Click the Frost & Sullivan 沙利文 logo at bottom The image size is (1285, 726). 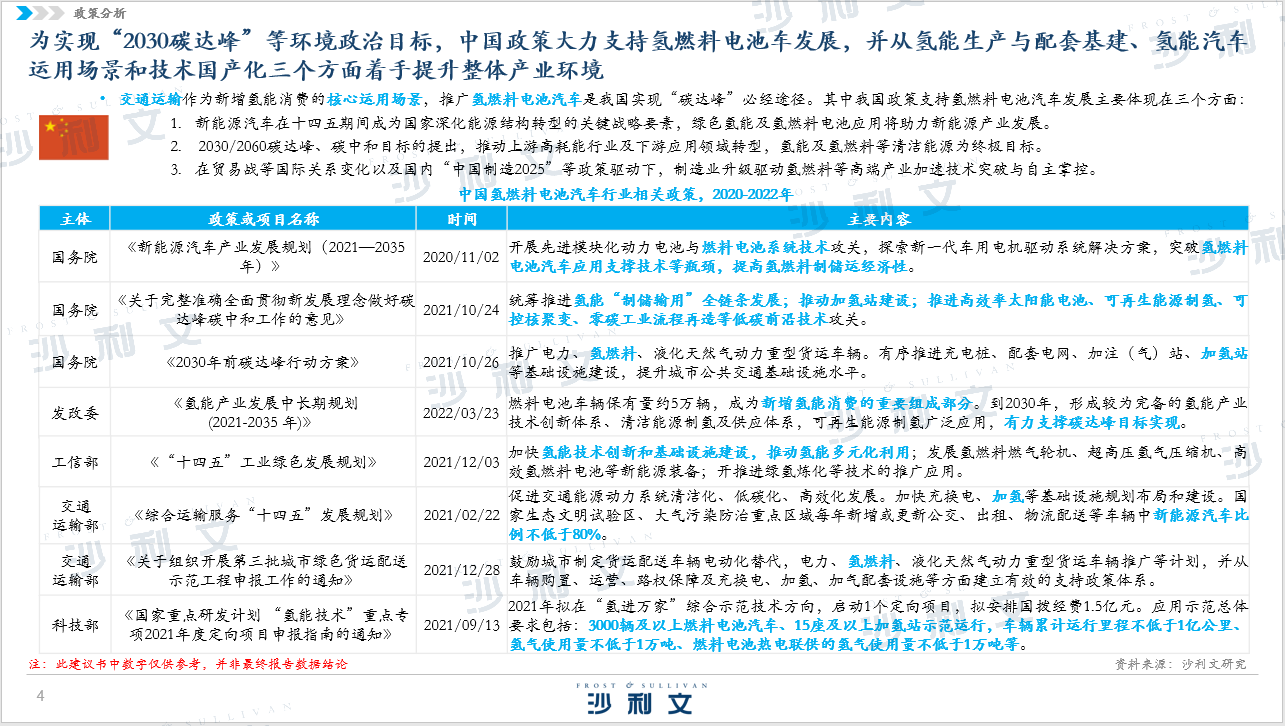pyautogui.click(x=642, y=698)
